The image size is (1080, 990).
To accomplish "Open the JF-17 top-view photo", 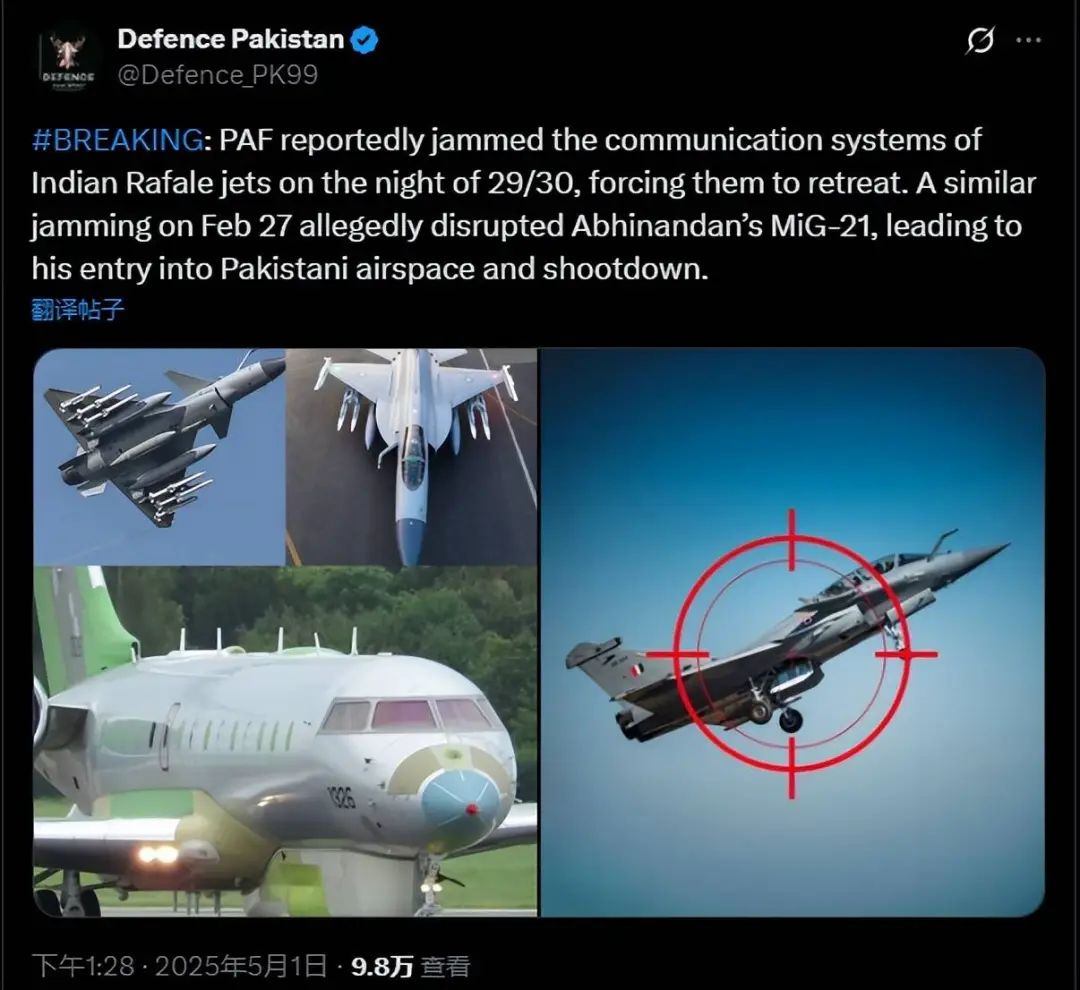I will point(412,457).
